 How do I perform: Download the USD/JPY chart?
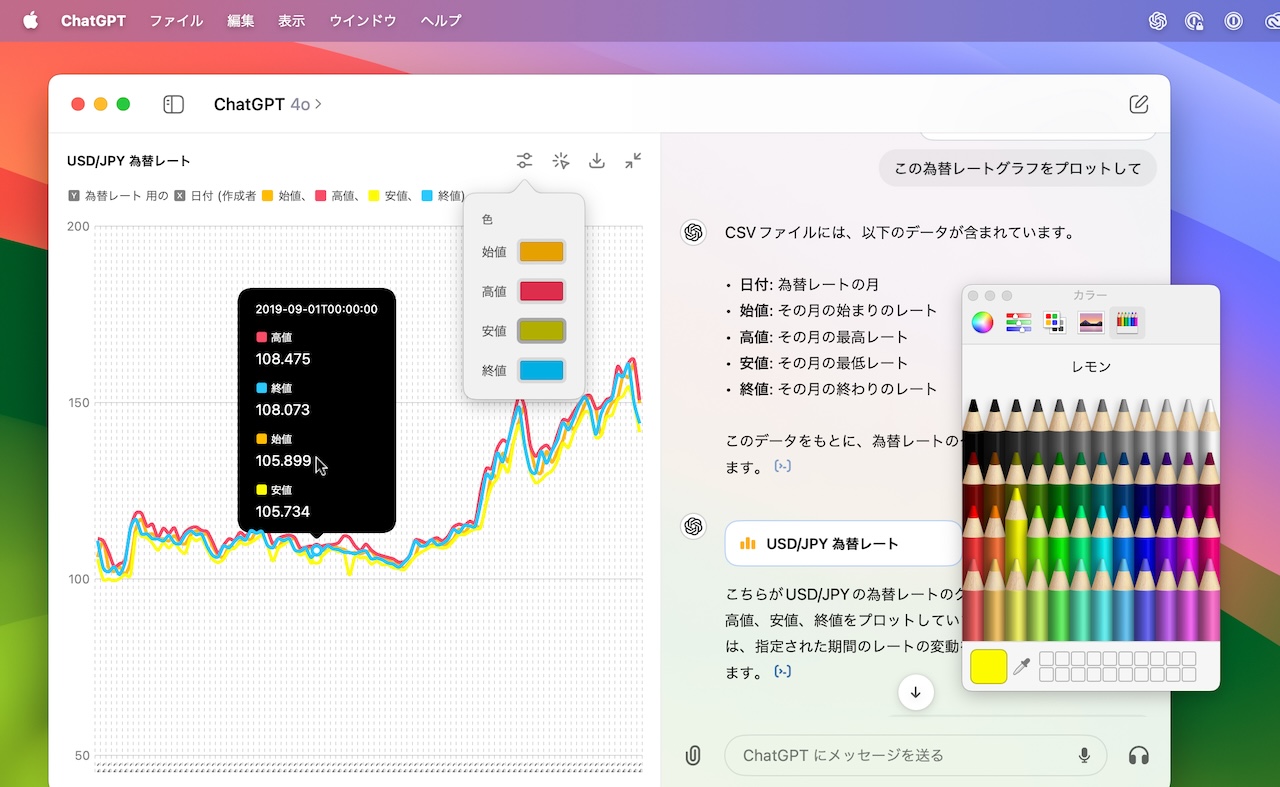pos(597,160)
